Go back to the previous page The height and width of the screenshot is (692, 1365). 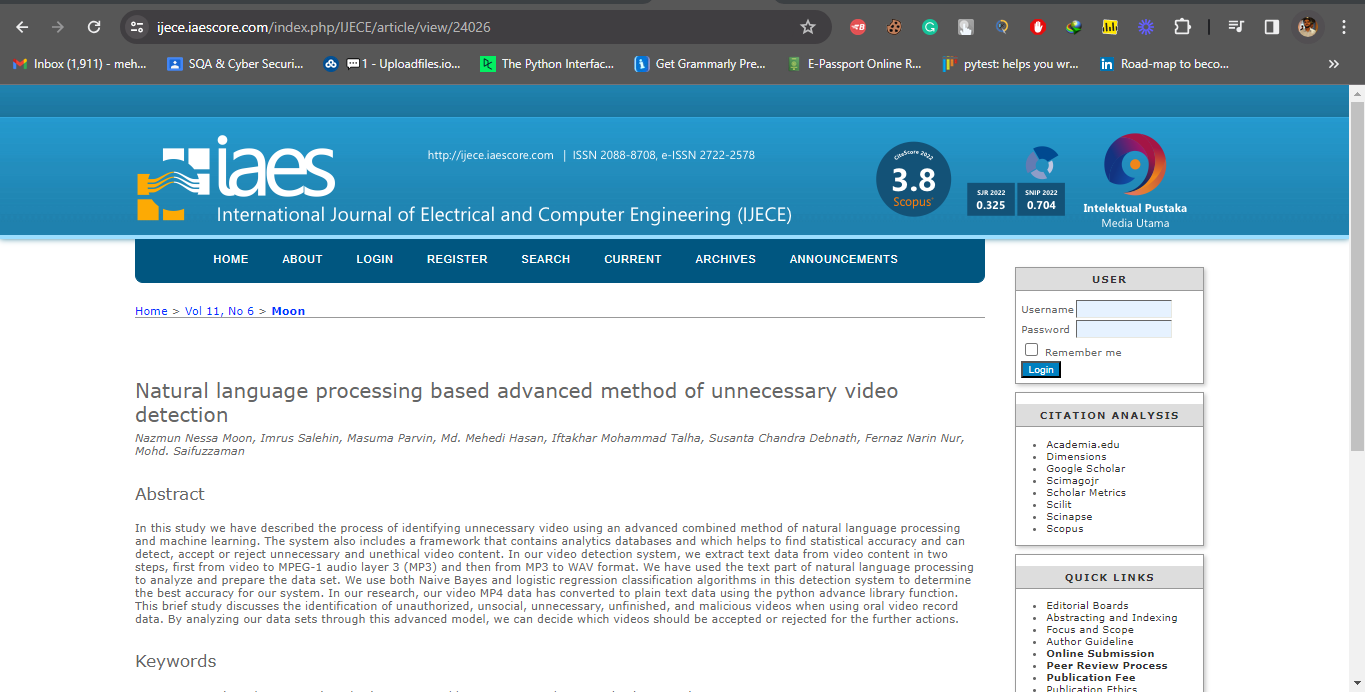coord(22,27)
